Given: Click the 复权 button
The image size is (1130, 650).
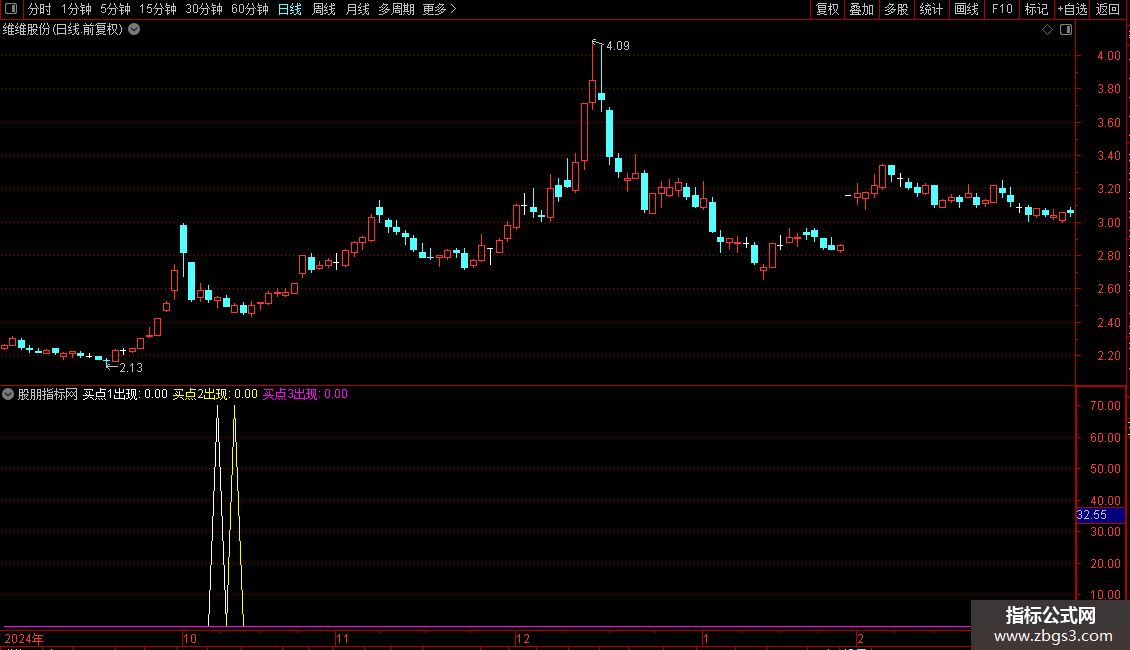Looking at the screenshot, I should coord(827,9).
